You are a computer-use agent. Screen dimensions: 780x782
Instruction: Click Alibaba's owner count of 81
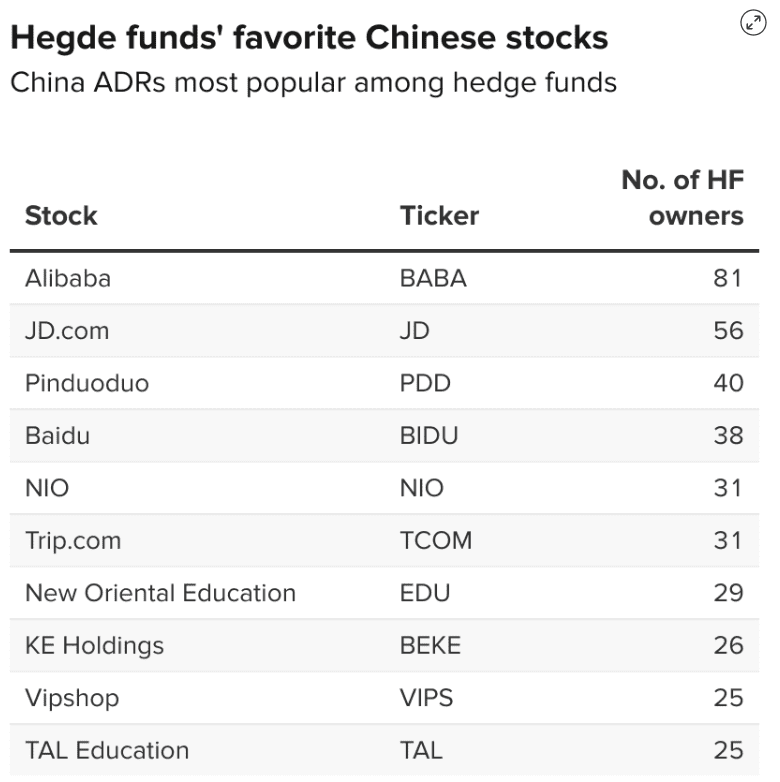pos(728,278)
